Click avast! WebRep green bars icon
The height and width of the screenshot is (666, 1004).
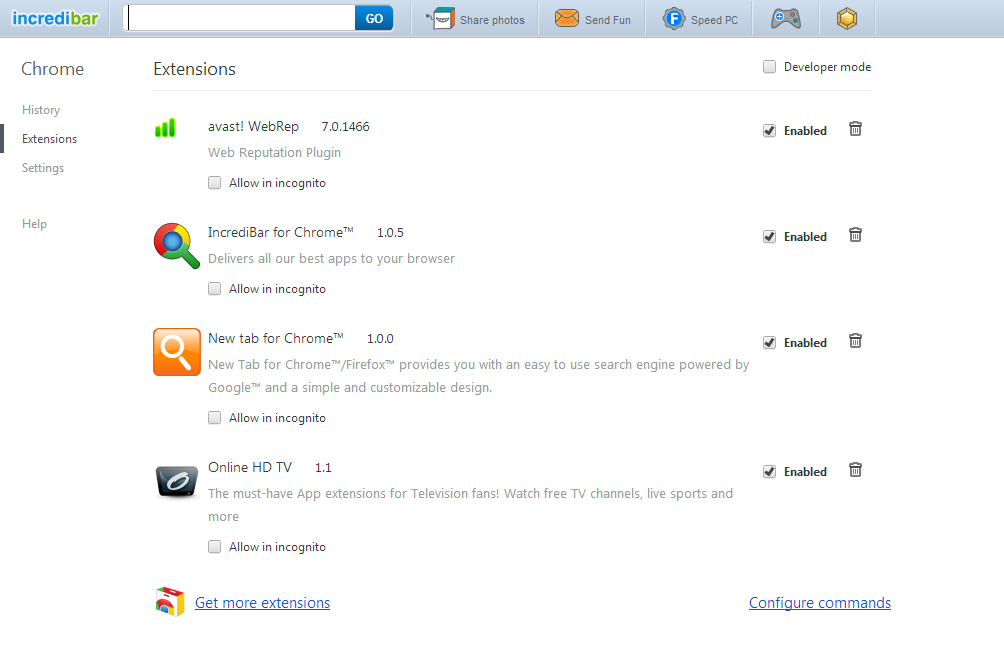coord(165,127)
